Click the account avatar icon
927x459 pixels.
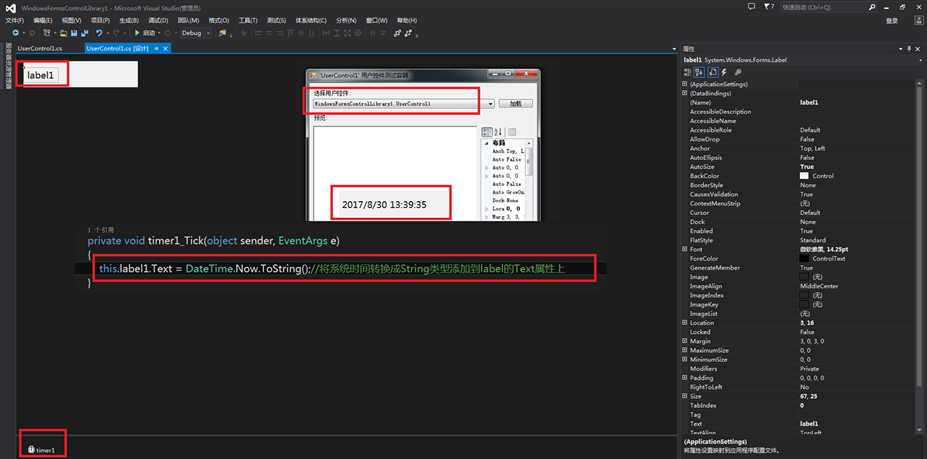point(918,20)
